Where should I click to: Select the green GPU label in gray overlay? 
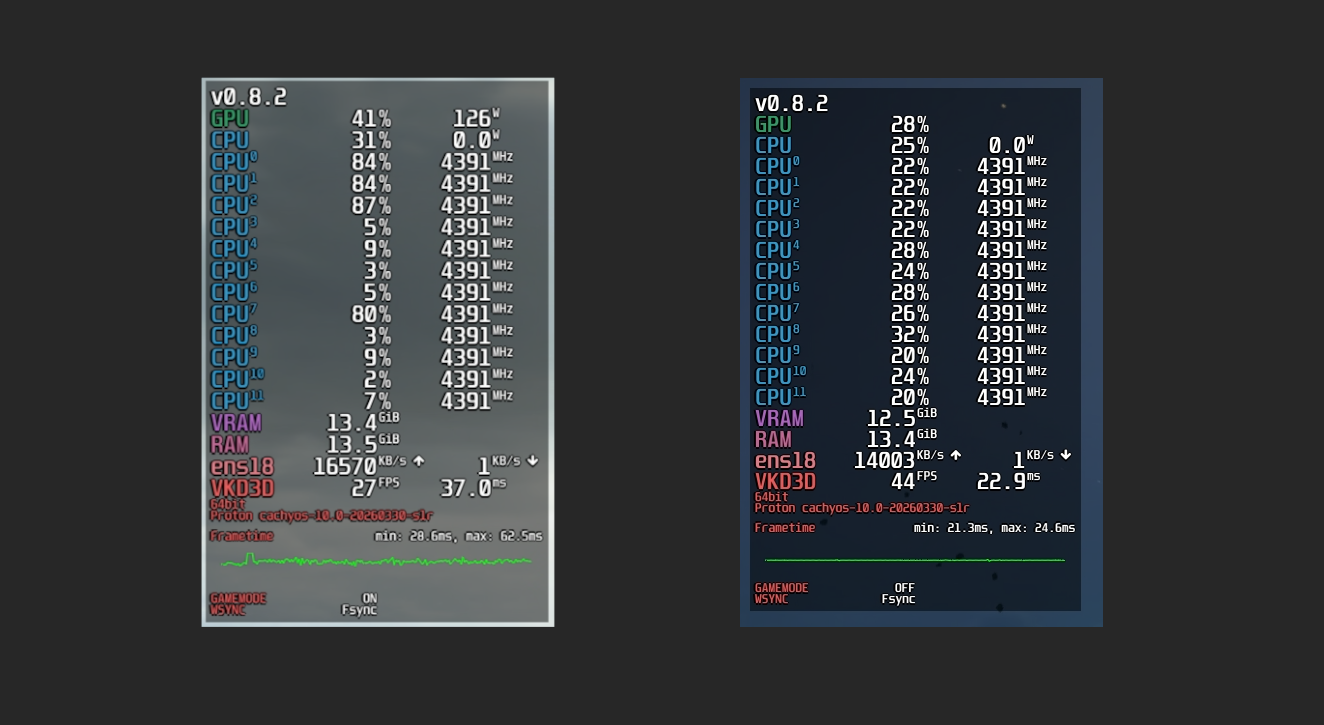230,118
